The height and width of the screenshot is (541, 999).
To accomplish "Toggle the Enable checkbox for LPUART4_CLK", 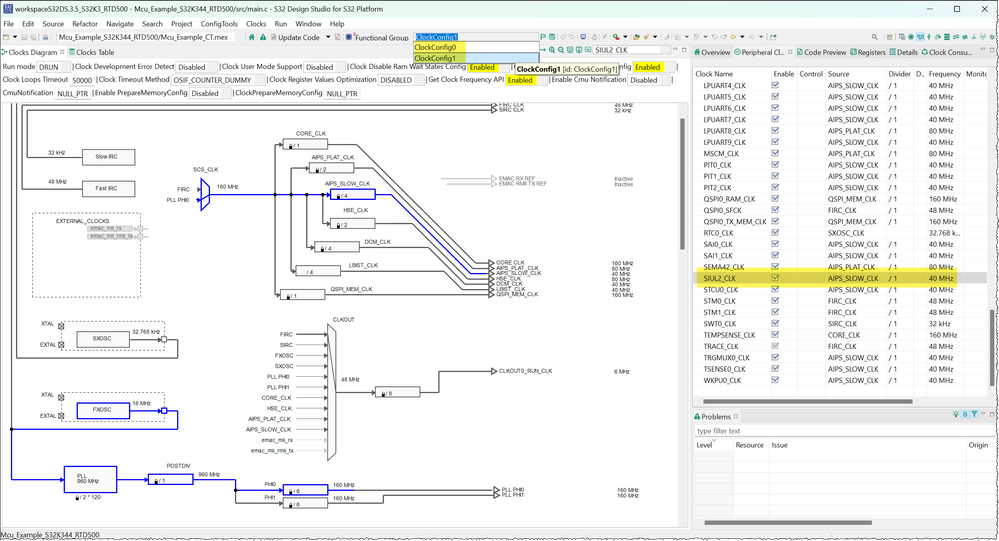I will point(775,85).
